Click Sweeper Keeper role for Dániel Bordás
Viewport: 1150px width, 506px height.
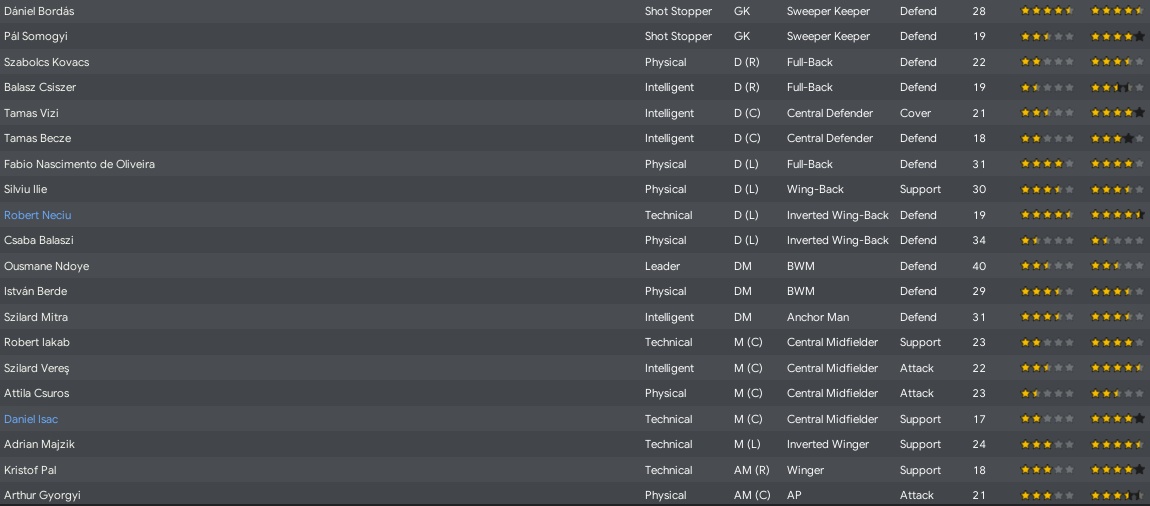pyautogui.click(x=828, y=11)
